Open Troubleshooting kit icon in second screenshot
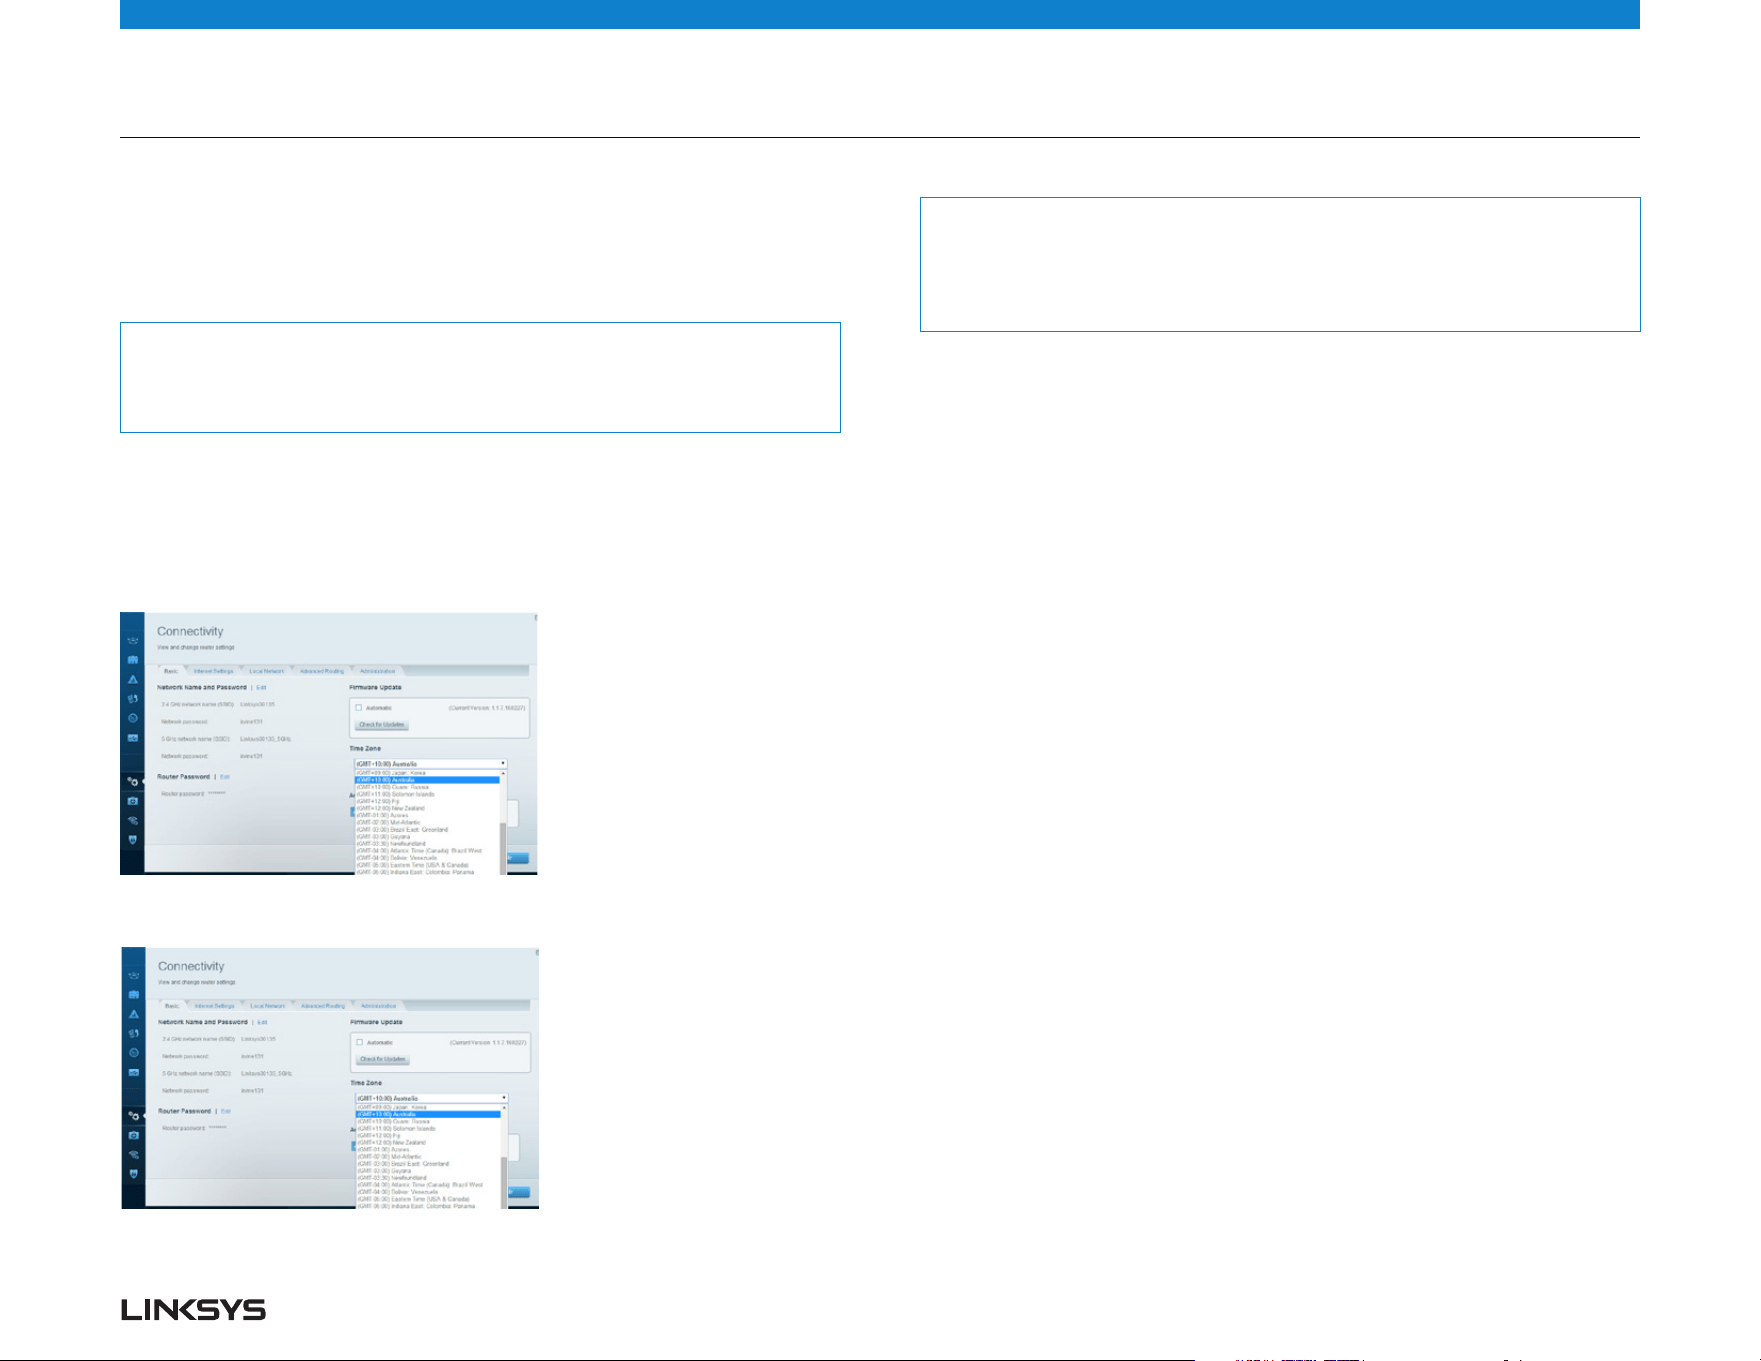Screen dimensions: 1761x1361 click(x=134, y=1136)
